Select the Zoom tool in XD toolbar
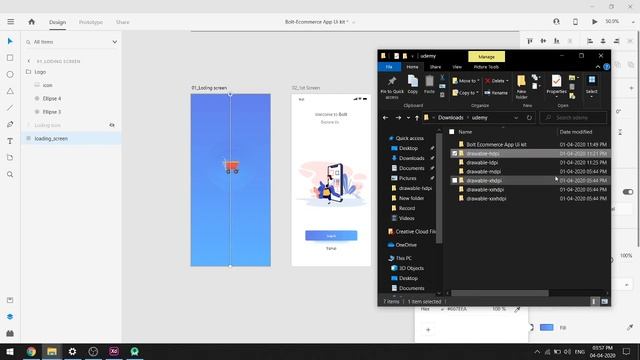The width and height of the screenshot is (640, 360). pos(10,174)
